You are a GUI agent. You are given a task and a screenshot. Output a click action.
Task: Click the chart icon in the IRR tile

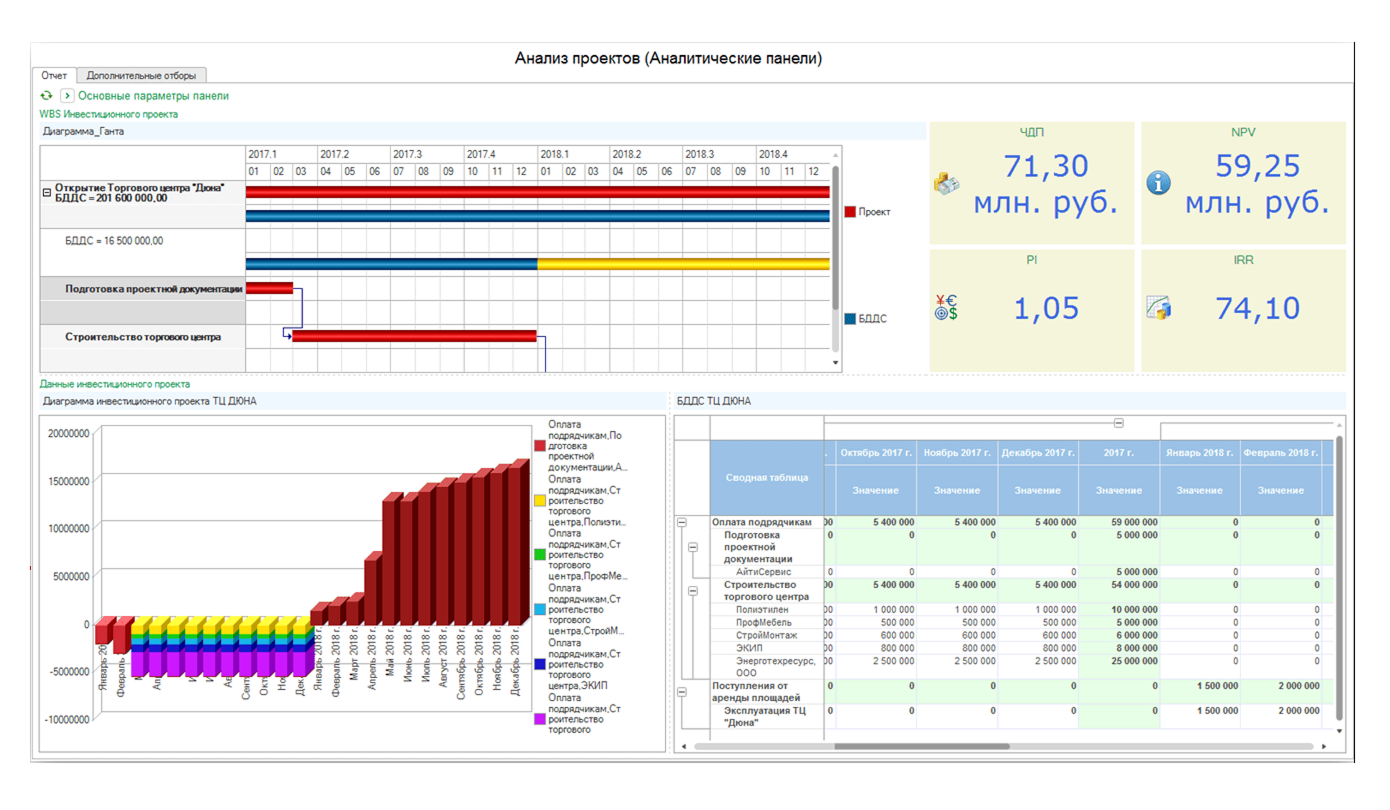click(1158, 308)
